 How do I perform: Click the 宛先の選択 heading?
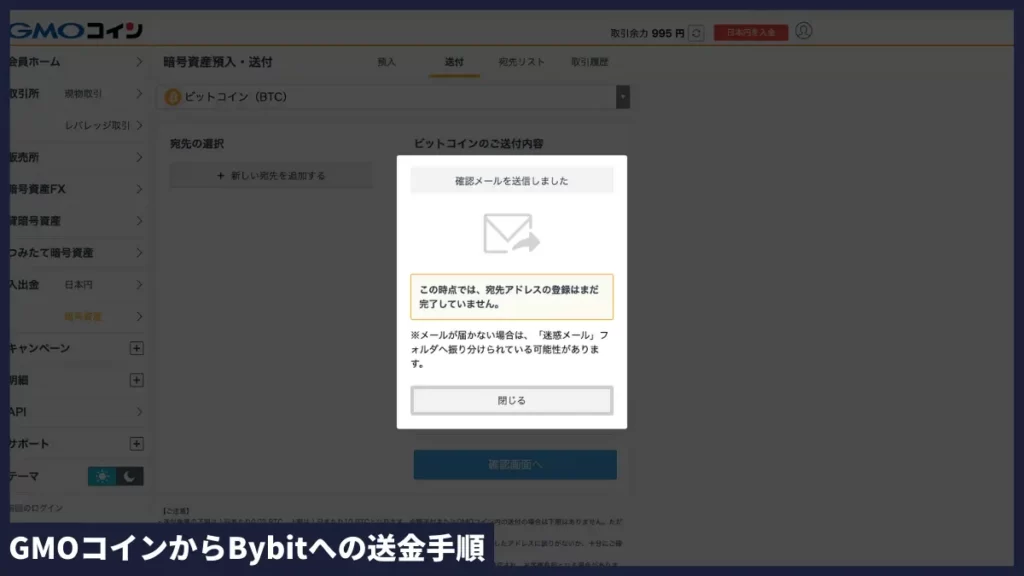(x=197, y=144)
